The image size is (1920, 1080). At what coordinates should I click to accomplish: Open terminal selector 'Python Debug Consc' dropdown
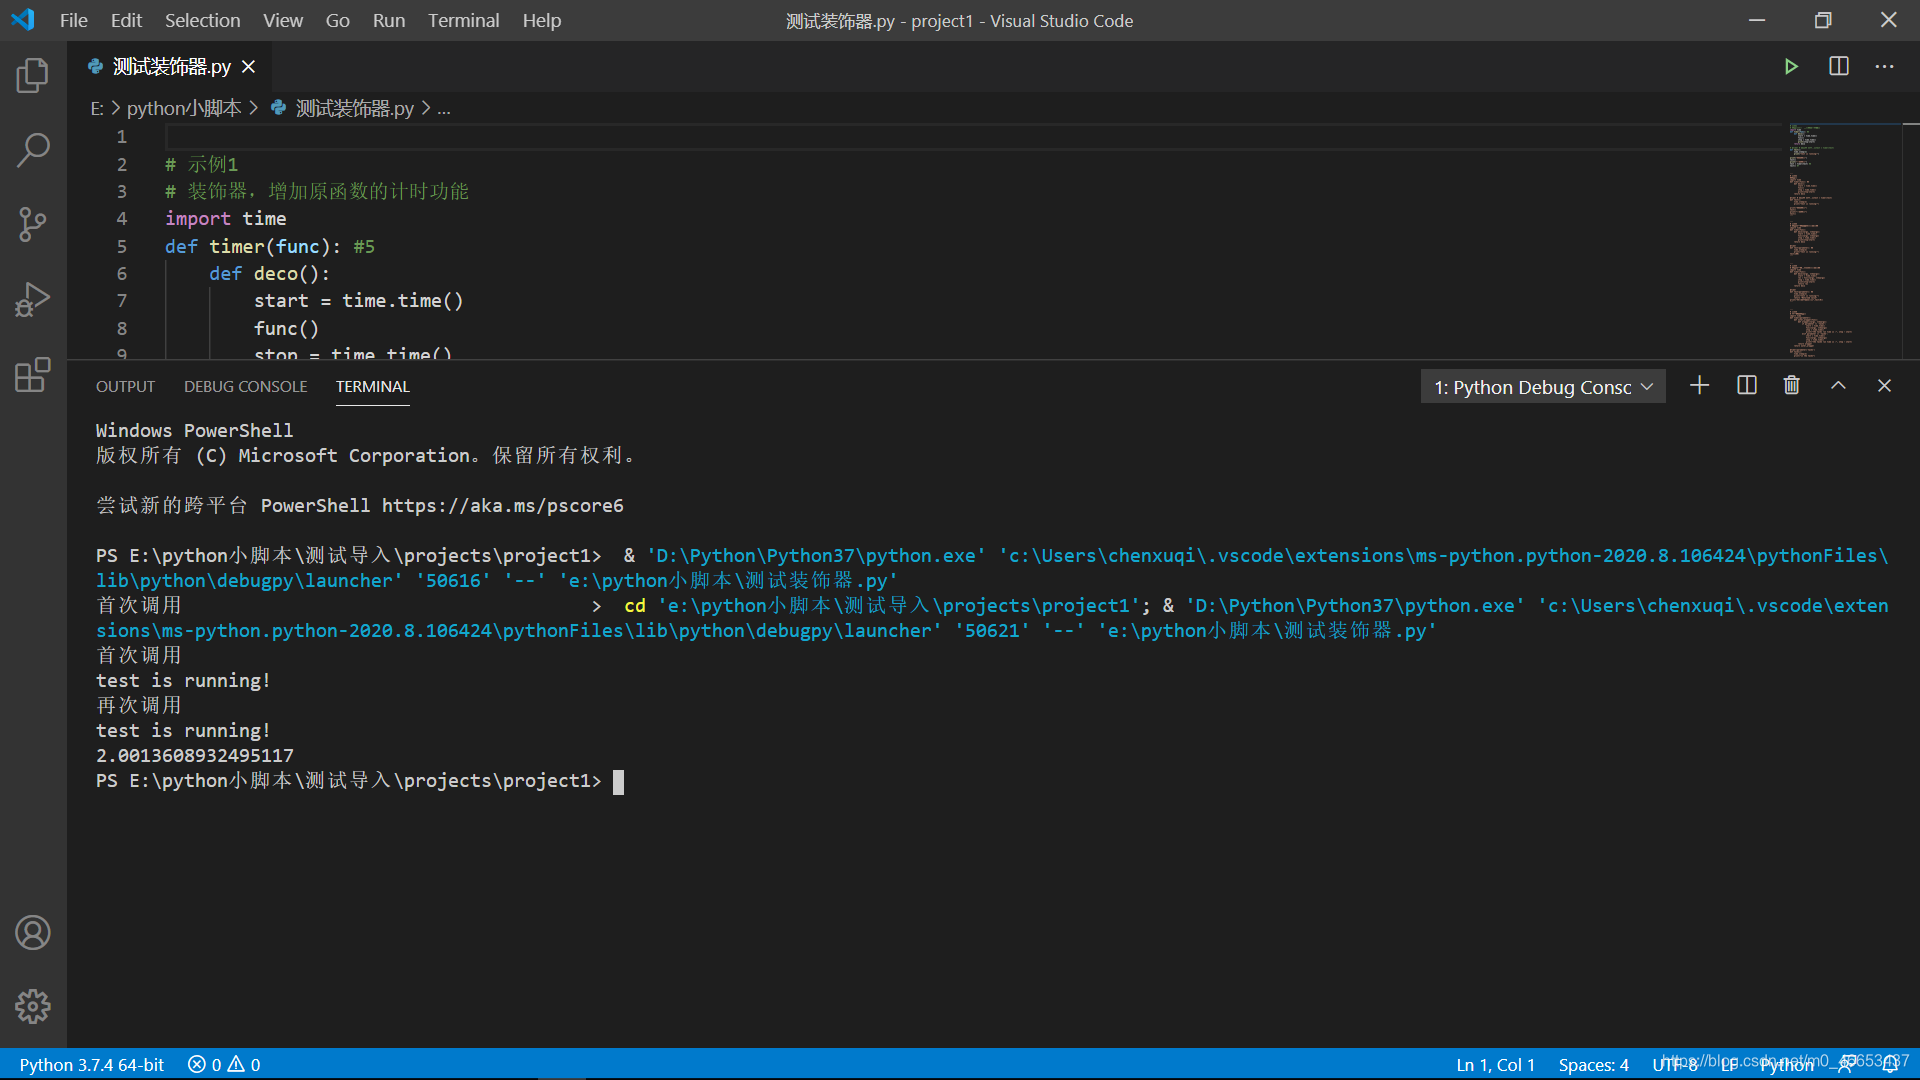[x=1543, y=387]
